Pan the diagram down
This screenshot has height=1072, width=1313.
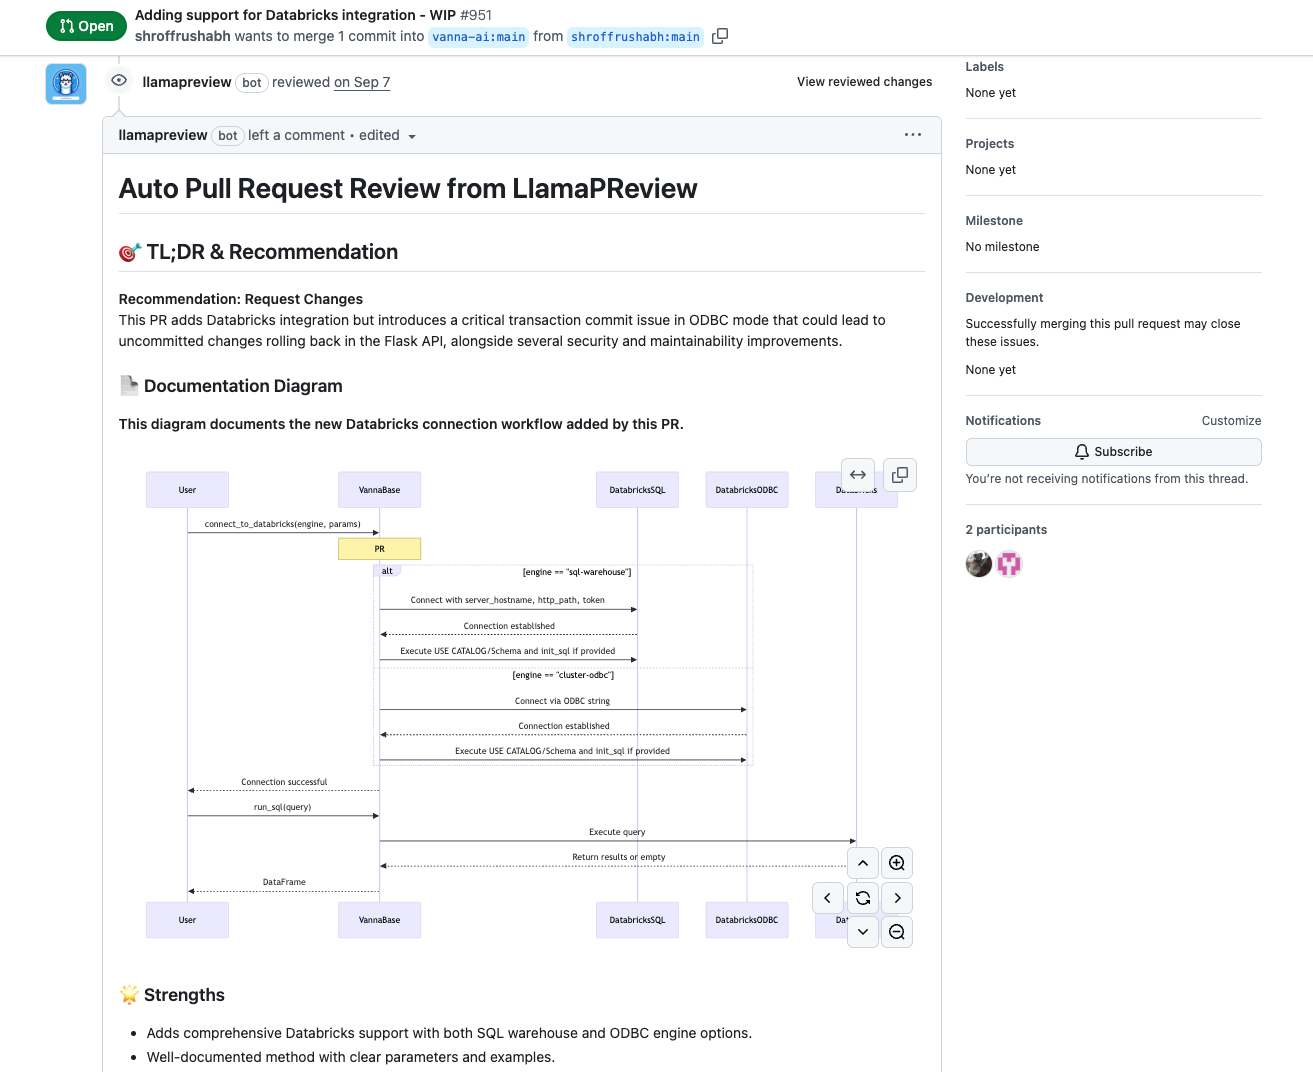863,932
